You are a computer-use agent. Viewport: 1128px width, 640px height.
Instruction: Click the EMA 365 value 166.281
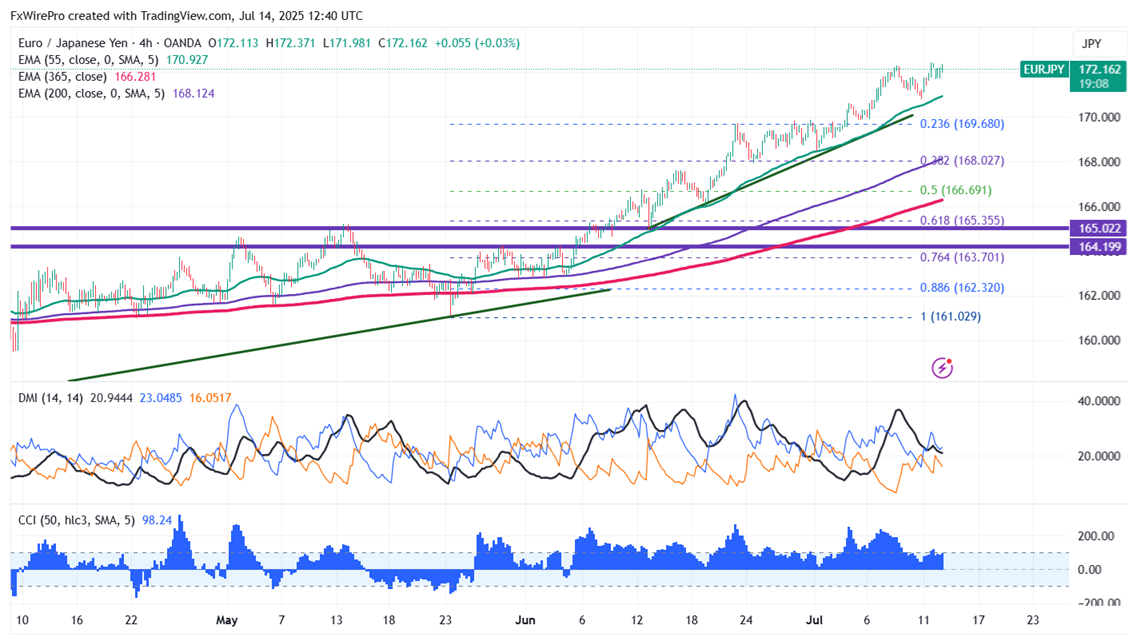pyautogui.click(x=135, y=76)
